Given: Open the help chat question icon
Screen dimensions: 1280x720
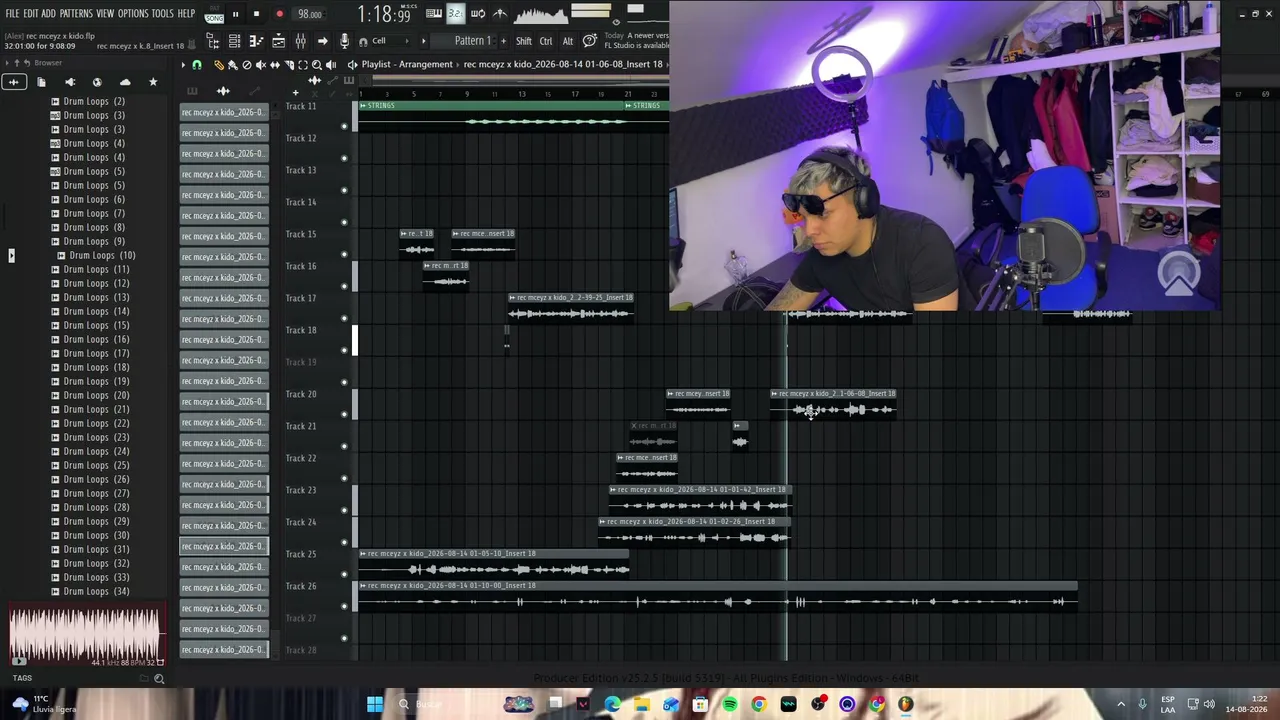Looking at the screenshot, I should tap(590, 41).
